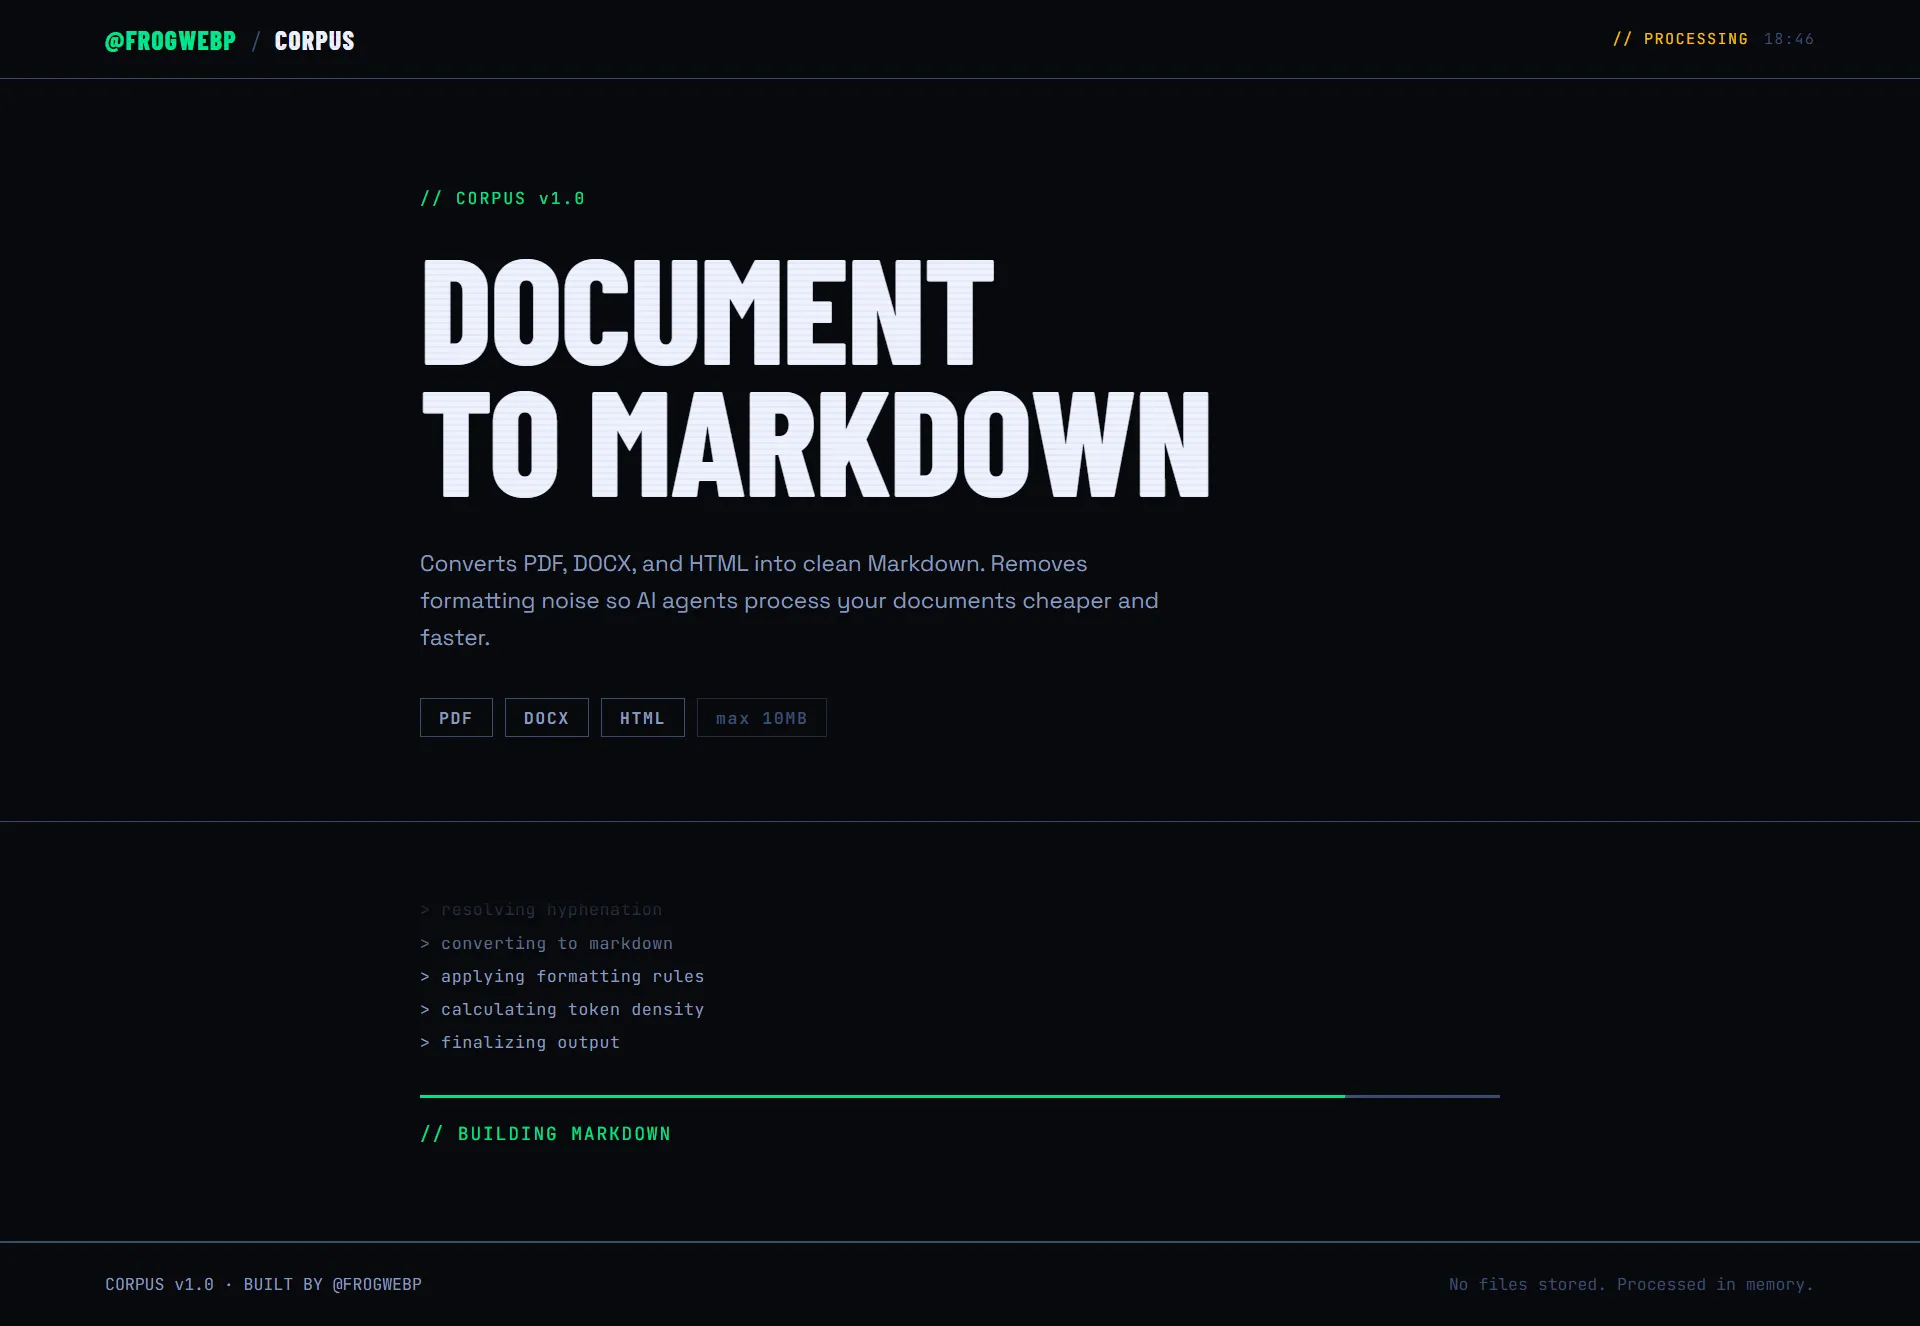Screen dimensions: 1920x1326
Task: Click the description paragraph about converting PDF
Action: 789,600
